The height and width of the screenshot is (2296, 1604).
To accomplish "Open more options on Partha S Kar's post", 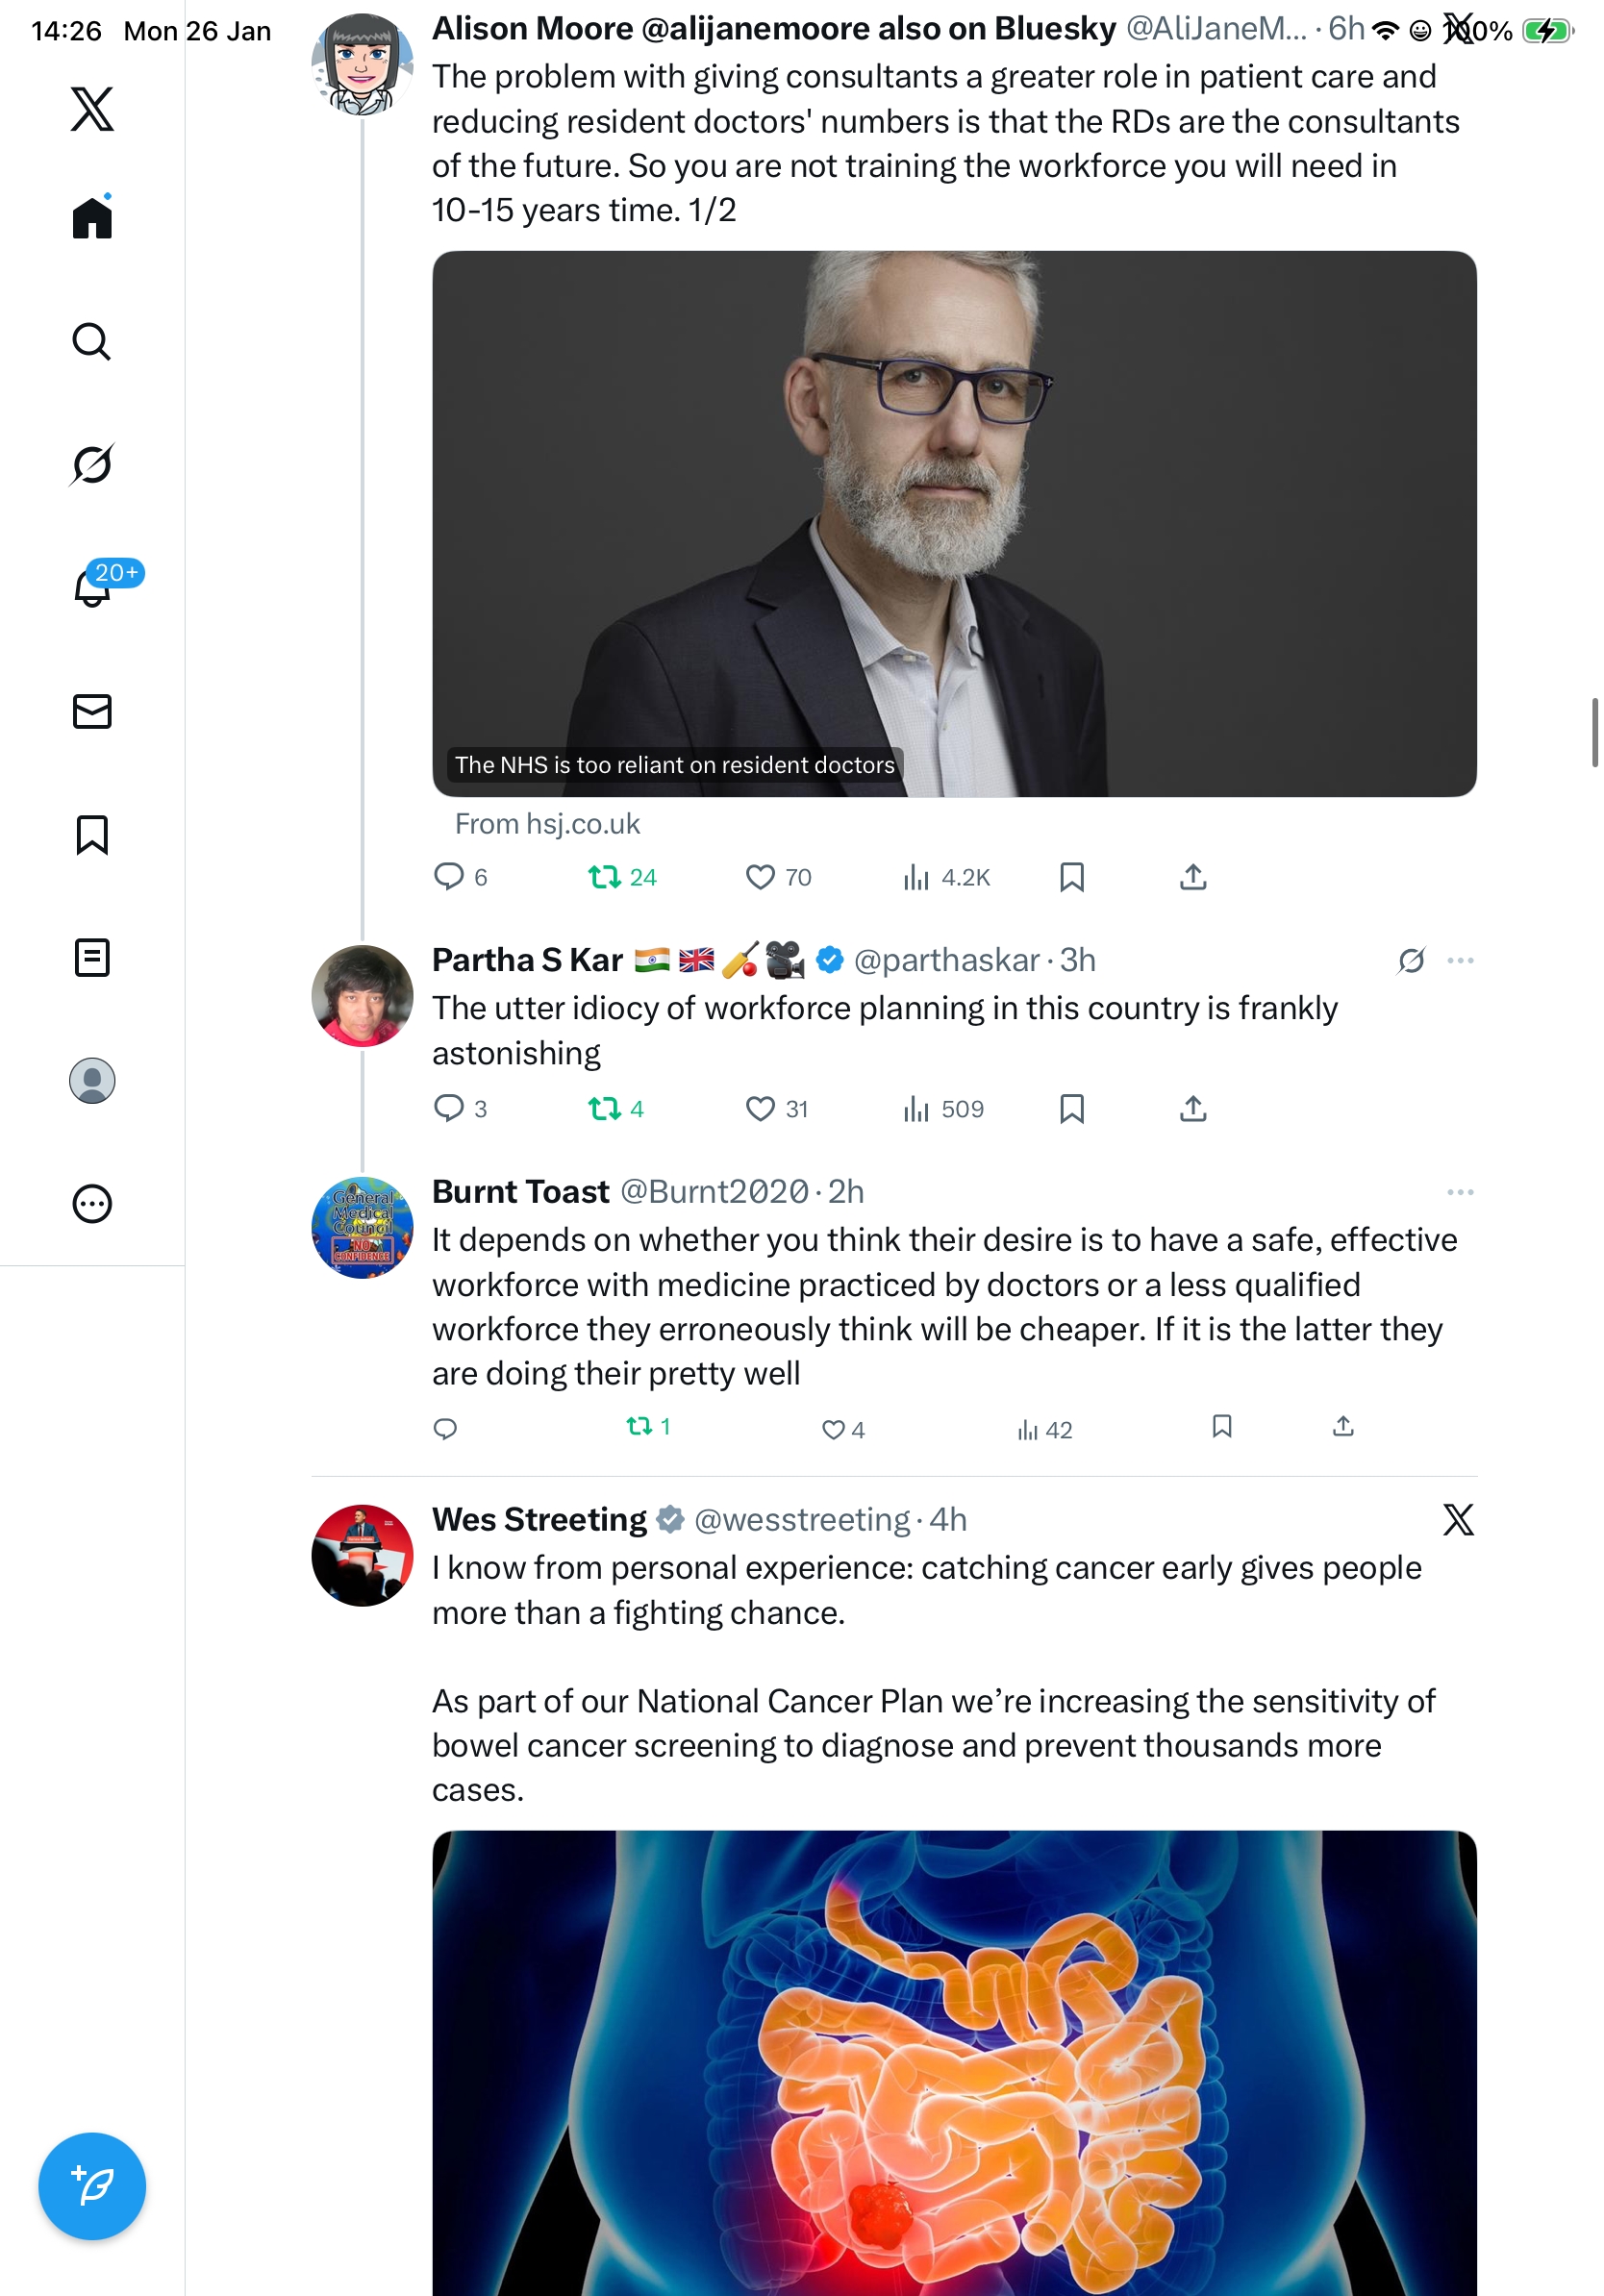I will 1460,960.
